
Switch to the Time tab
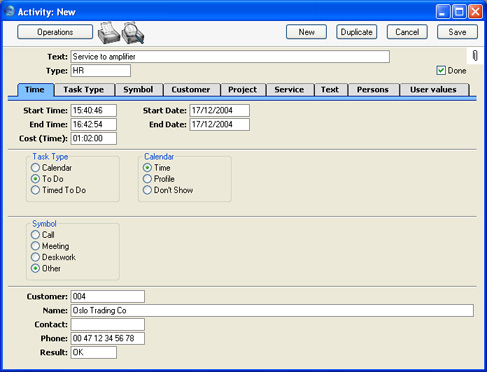click(35, 90)
